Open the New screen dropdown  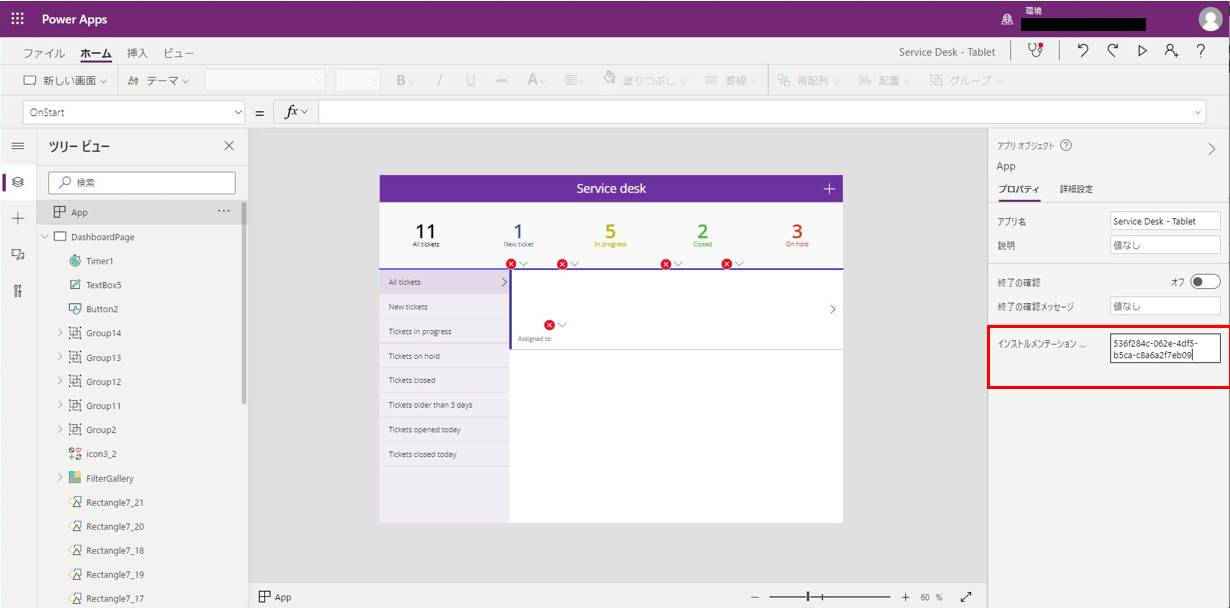point(67,80)
